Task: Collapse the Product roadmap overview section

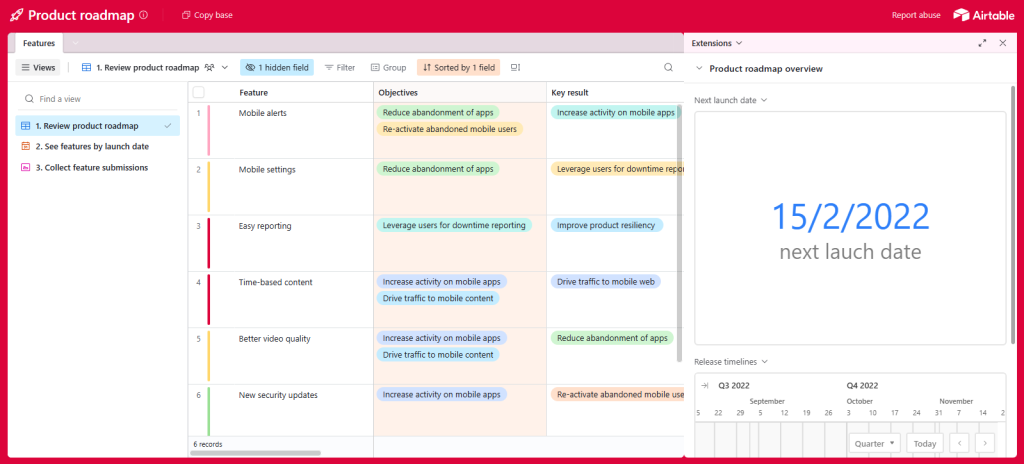Action: pyautogui.click(x=699, y=69)
